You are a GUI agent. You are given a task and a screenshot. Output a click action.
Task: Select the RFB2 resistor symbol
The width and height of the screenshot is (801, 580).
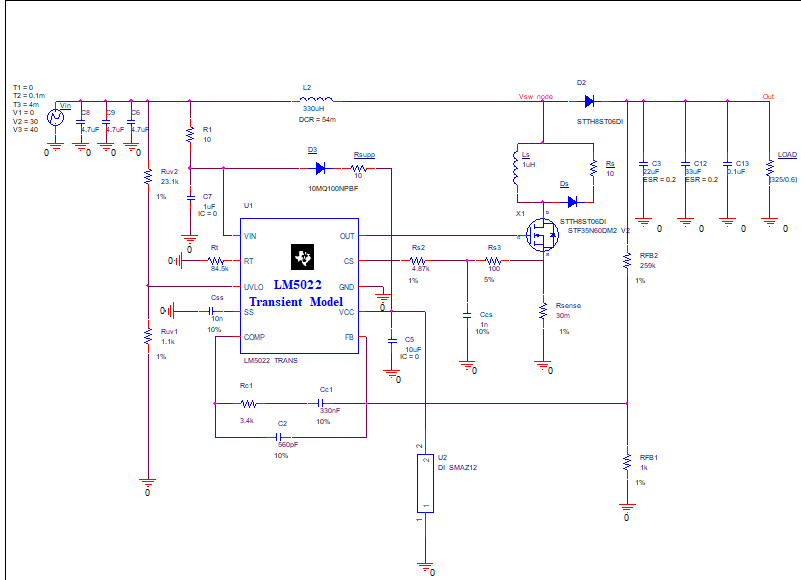coord(627,261)
